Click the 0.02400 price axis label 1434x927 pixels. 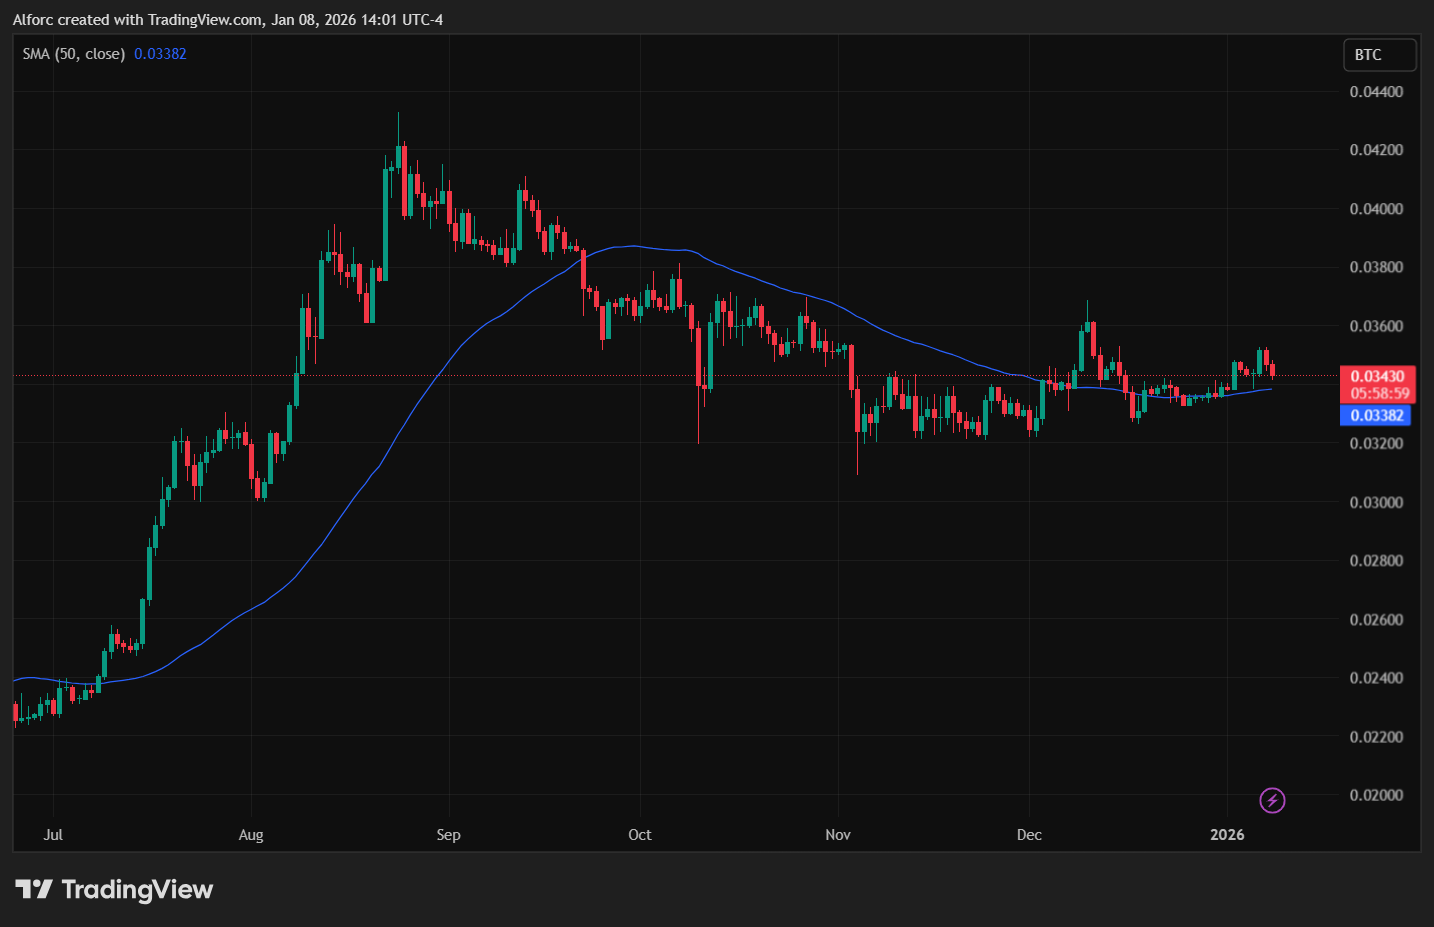1376,678
